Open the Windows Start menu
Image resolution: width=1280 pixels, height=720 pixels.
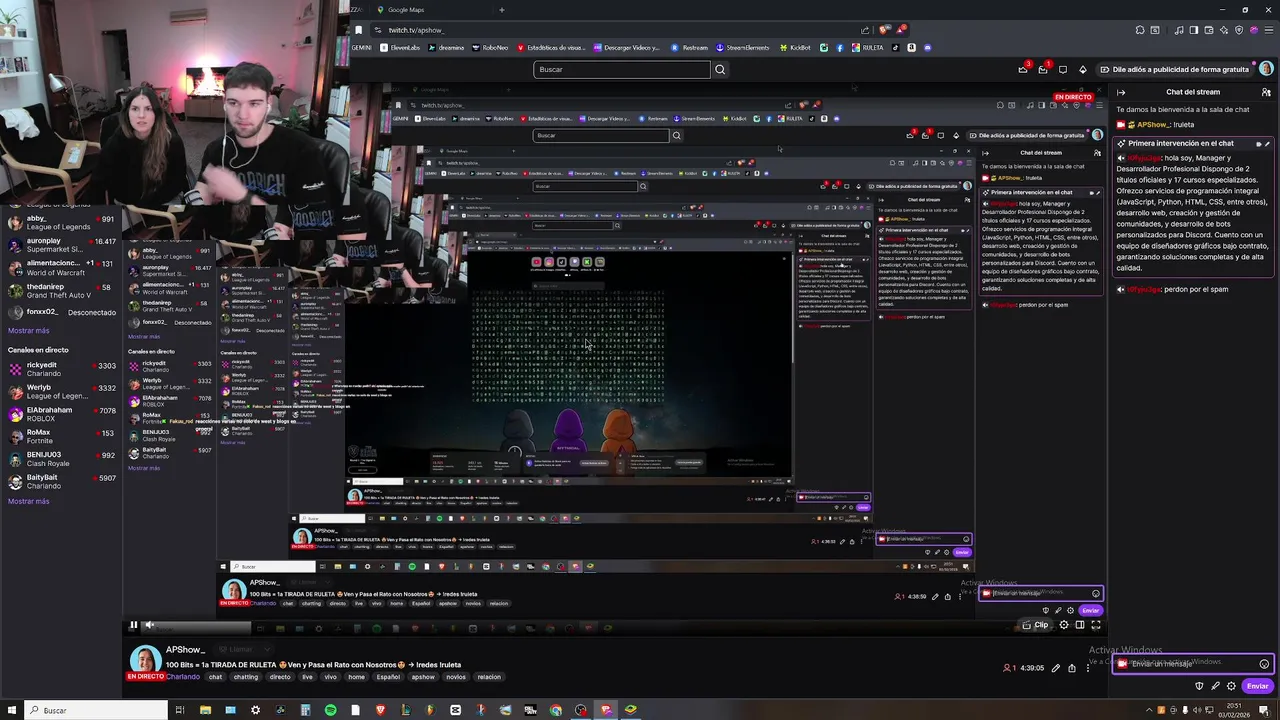(12, 710)
